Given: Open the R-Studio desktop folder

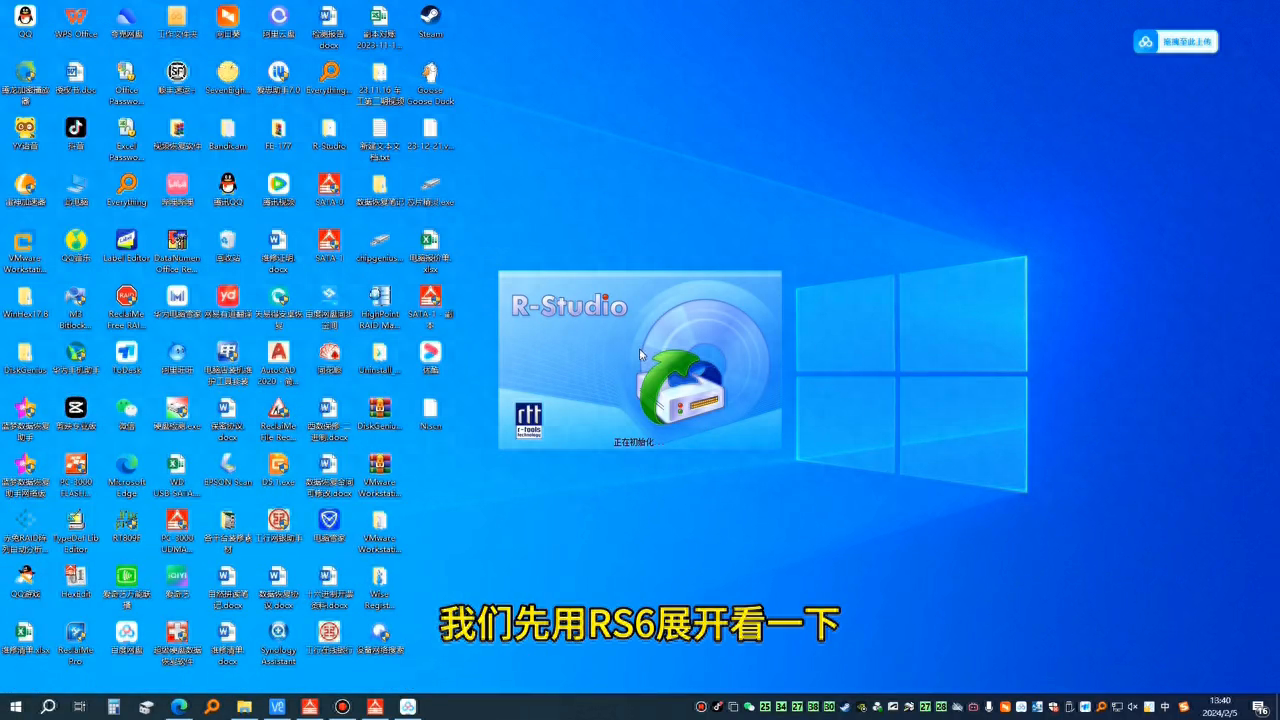Looking at the screenshot, I should (329, 129).
